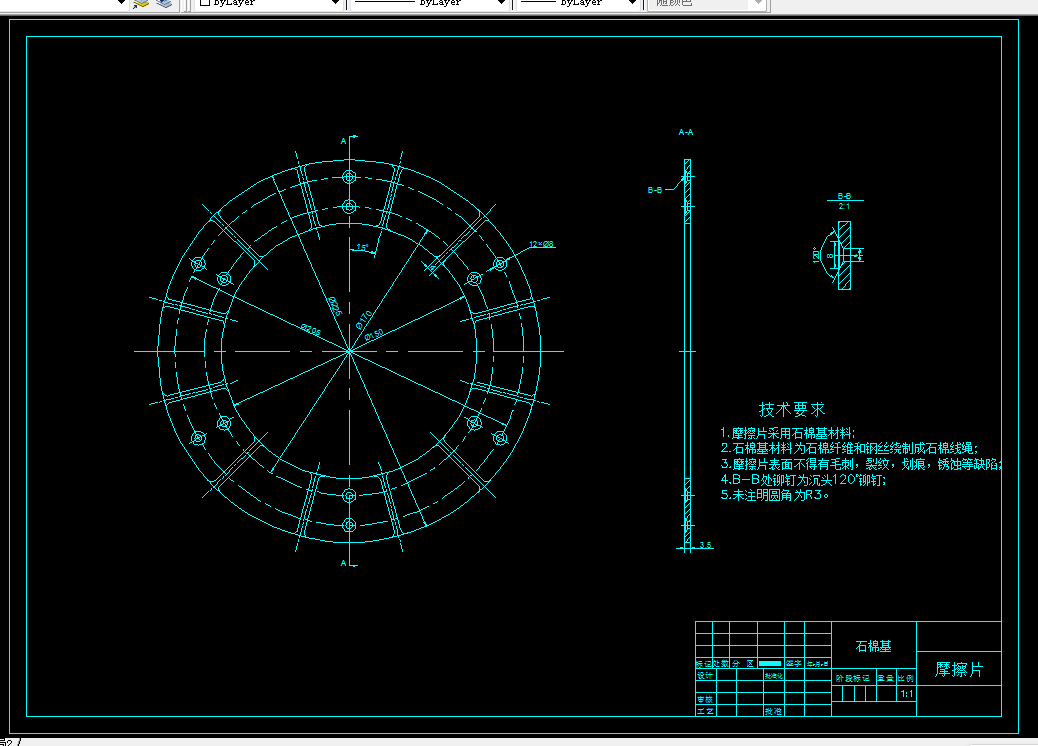This screenshot has width=1038, height=746.
Task: Select note 2 about 石棉纤维和钢丝
Action: [849, 449]
